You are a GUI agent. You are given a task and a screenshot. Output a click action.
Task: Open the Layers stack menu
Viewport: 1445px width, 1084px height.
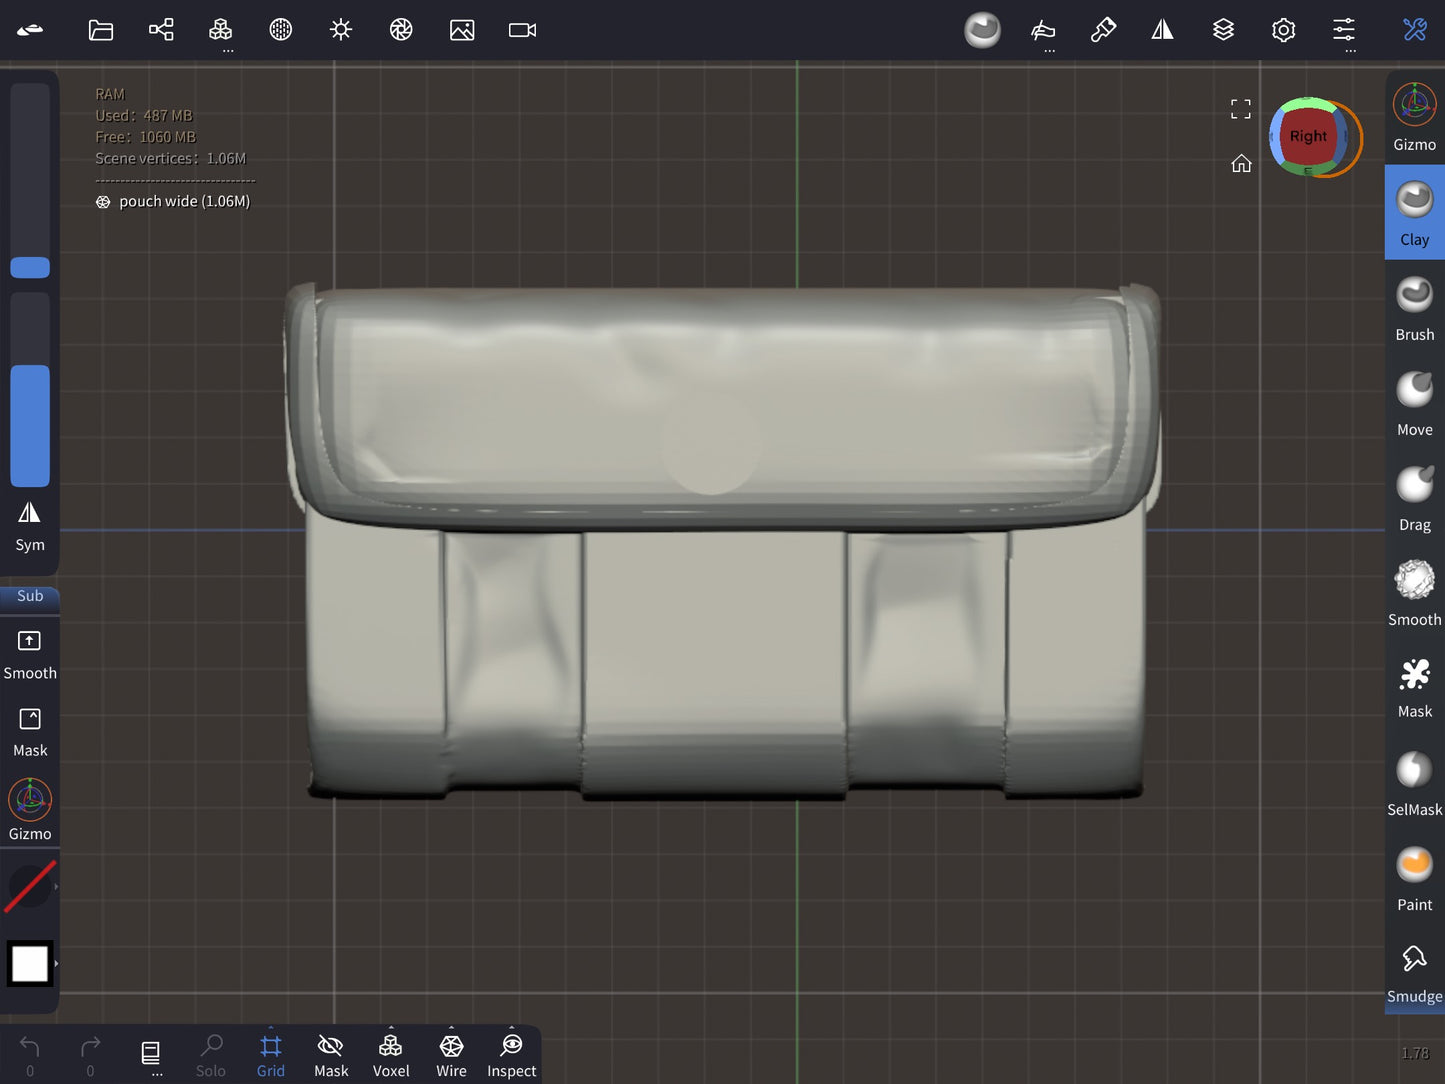click(1223, 30)
